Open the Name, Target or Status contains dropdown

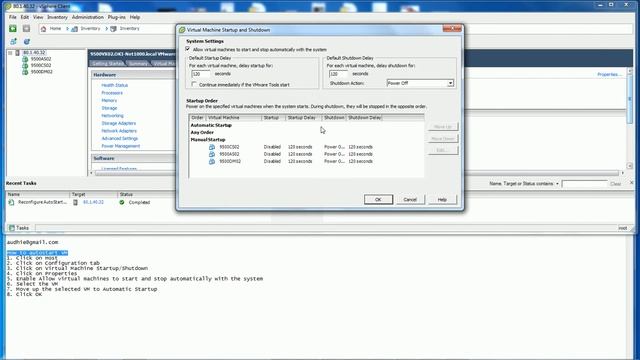point(557,184)
